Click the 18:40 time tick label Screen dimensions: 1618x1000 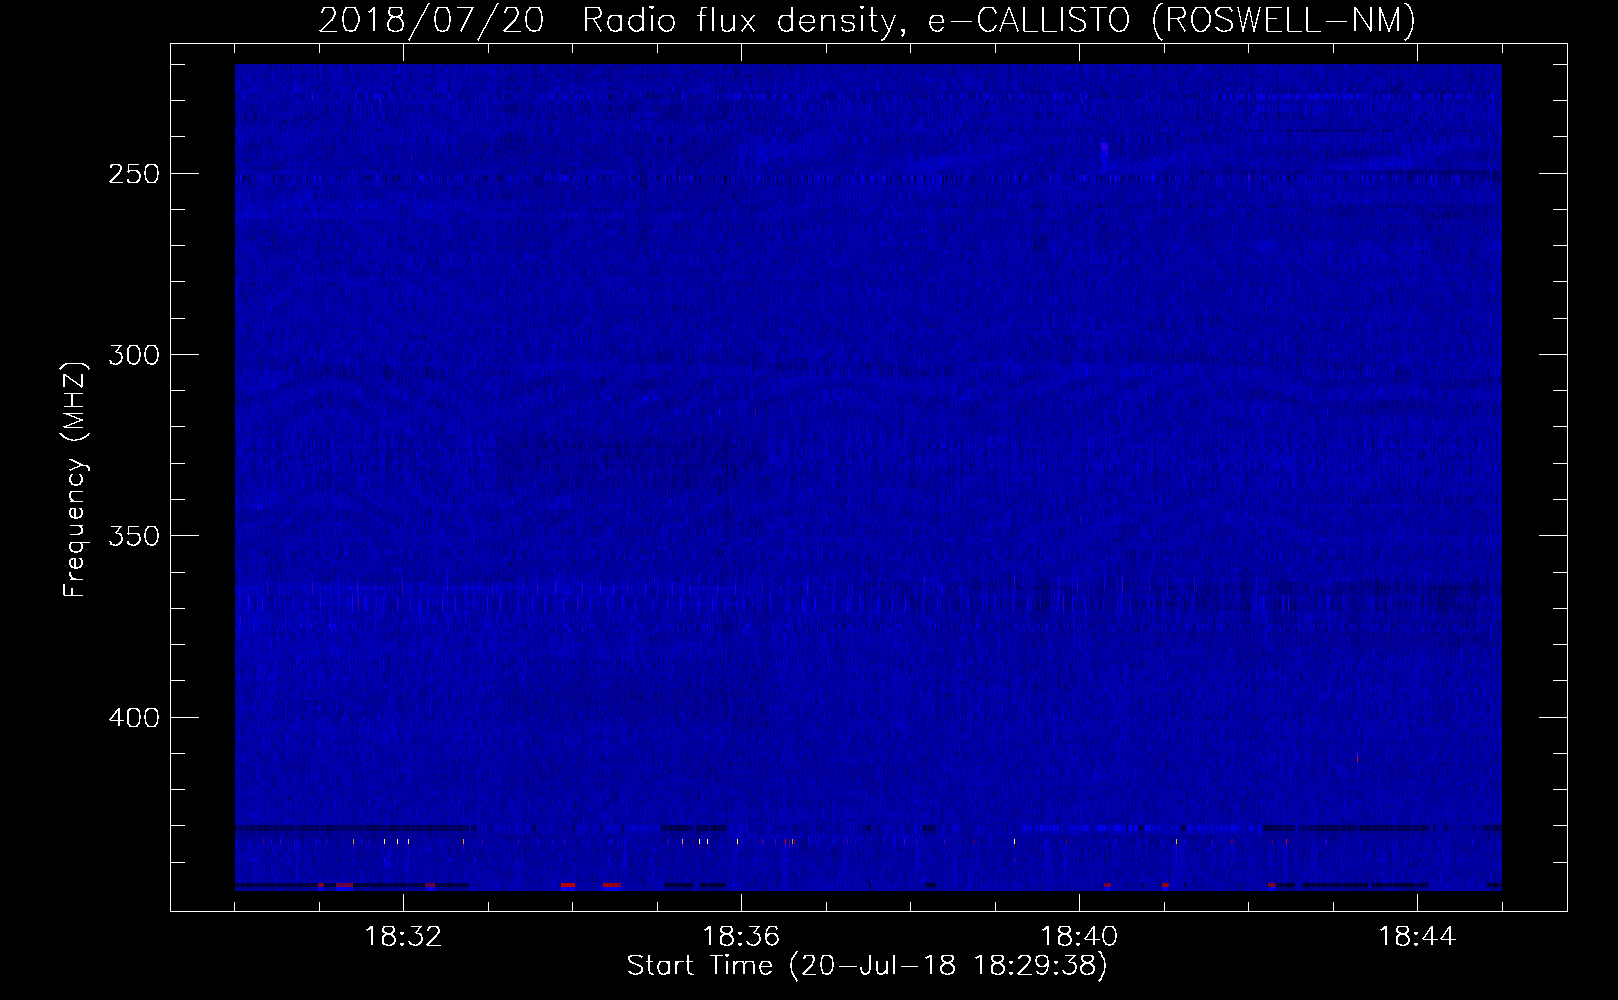[x=1079, y=937]
